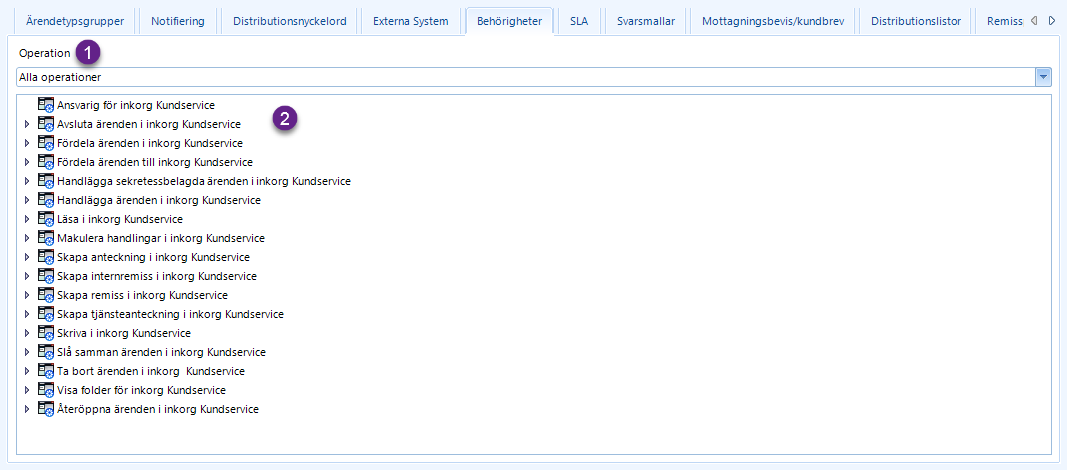This screenshot has height=470, width=1067.
Task: Select Läsa i inkorg Kundservice text
Action: point(120,220)
